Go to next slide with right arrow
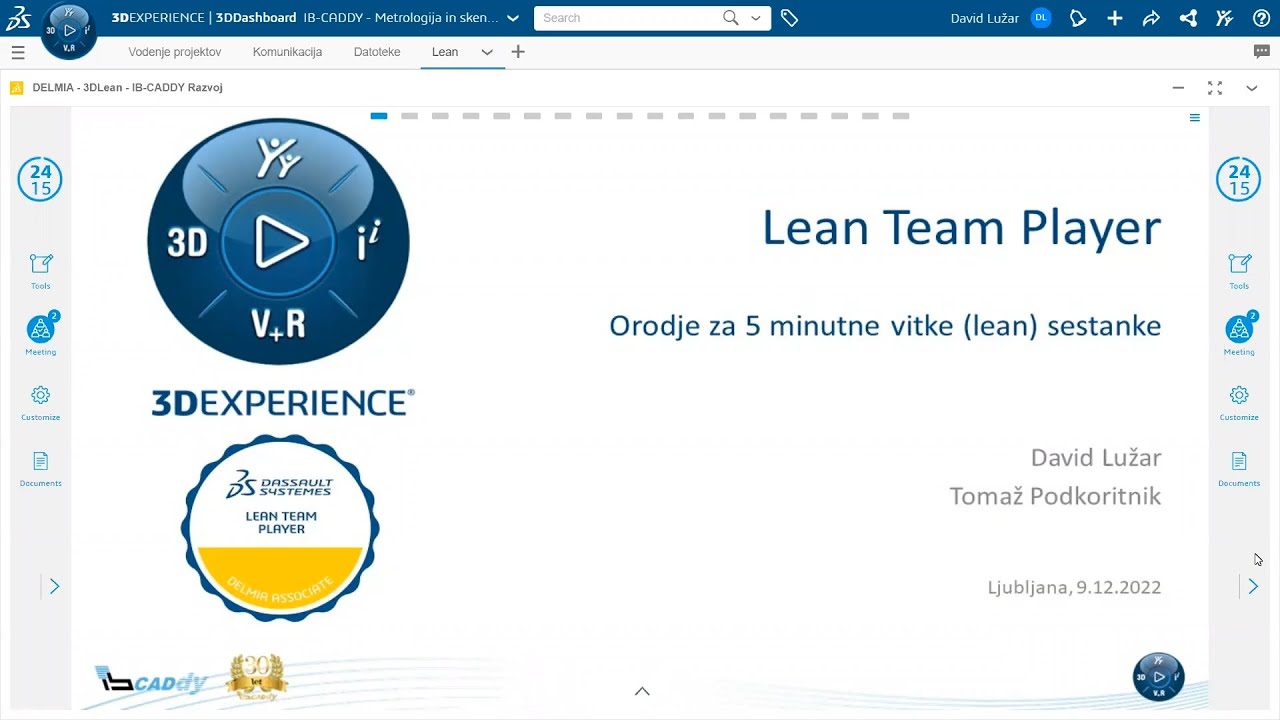This screenshot has height=720, width=1280. point(1253,587)
